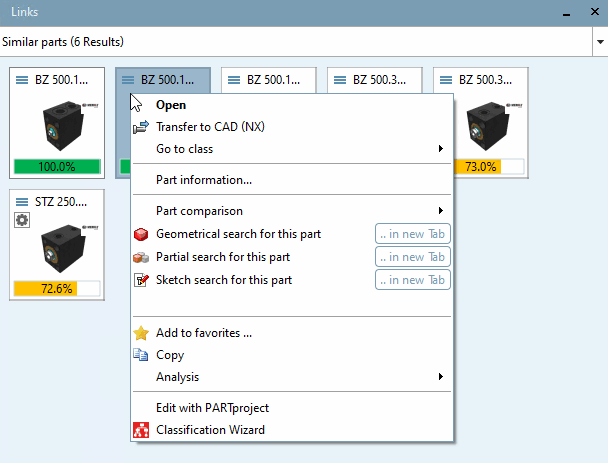Viewport: 608px width, 463px height.
Task: Open the Analysis submenu
Action: point(292,377)
